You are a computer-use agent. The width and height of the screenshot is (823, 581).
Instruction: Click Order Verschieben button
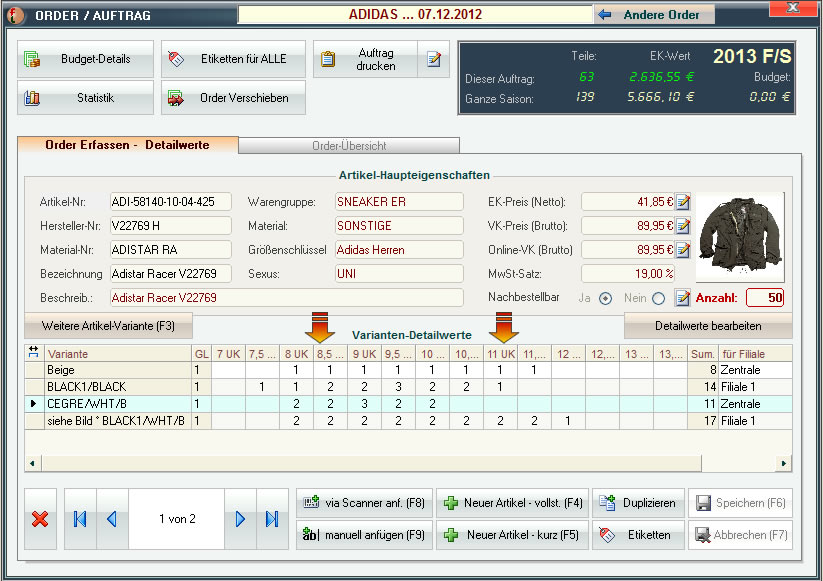pyautogui.click(x=233, y=98)
